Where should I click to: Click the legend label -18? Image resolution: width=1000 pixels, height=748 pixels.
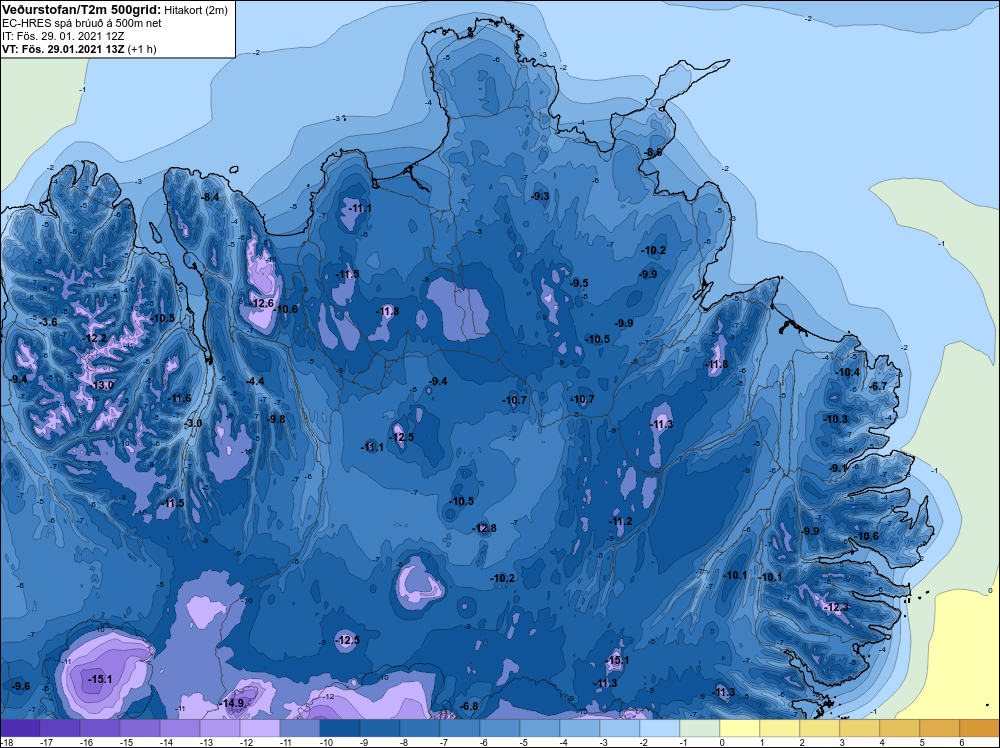coord(6,742)
